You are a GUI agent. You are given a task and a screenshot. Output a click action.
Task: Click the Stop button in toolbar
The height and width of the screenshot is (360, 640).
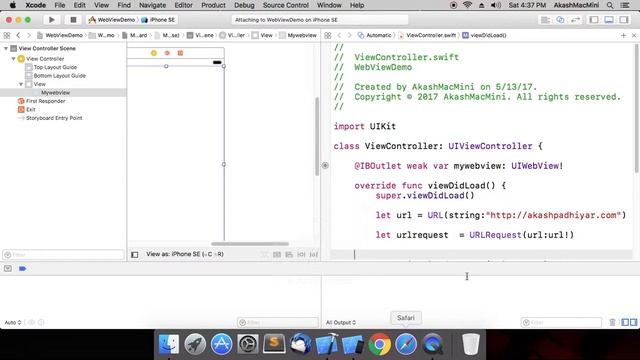click(x=73, y=20)
